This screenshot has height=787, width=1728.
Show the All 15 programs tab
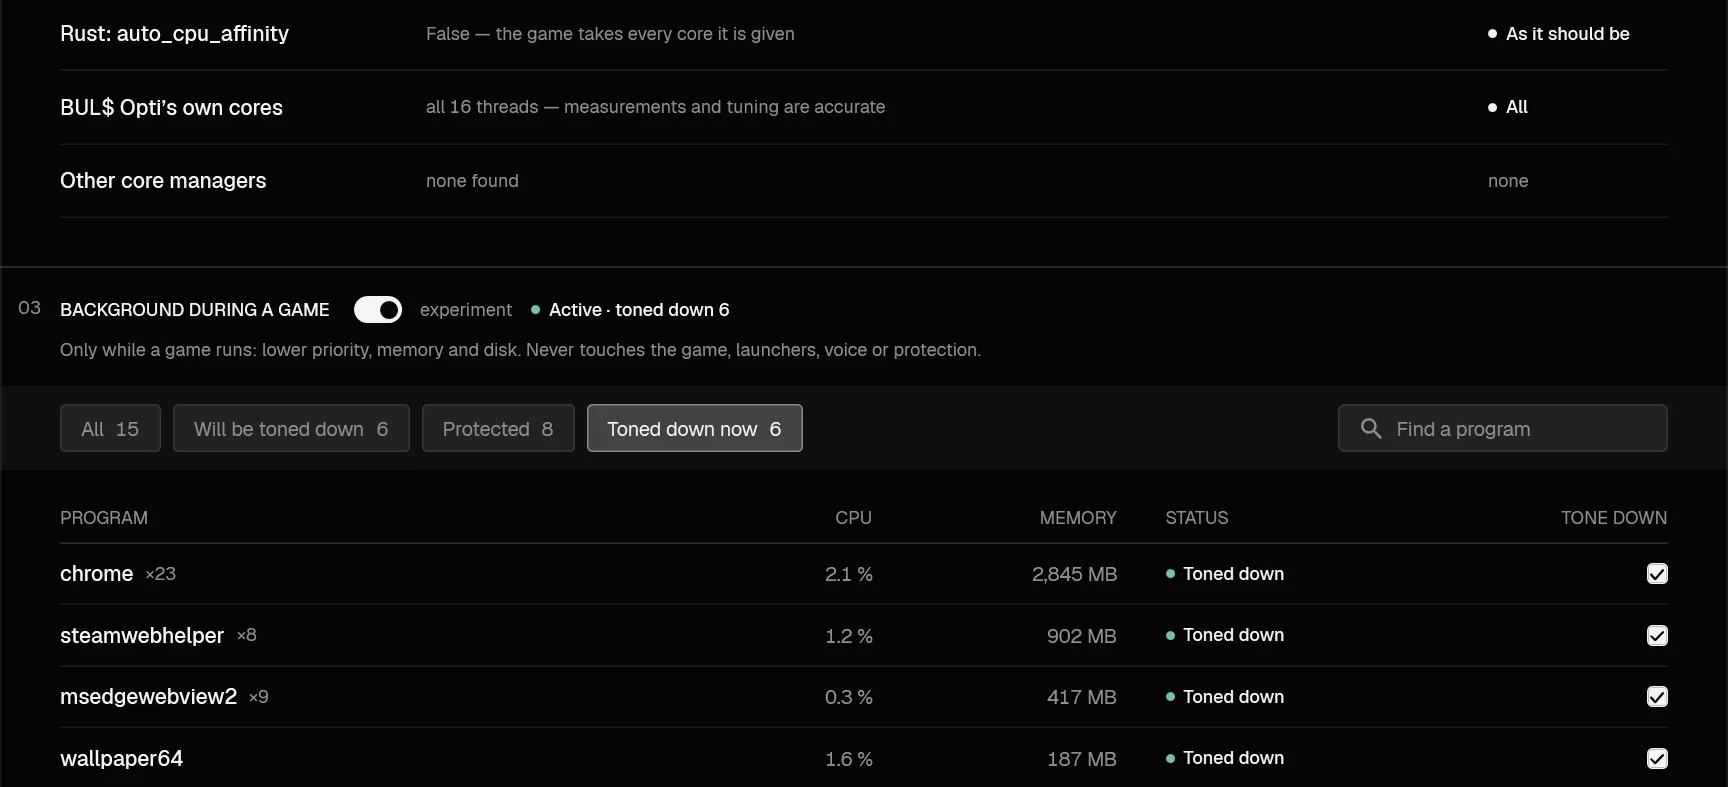(110, 428)
